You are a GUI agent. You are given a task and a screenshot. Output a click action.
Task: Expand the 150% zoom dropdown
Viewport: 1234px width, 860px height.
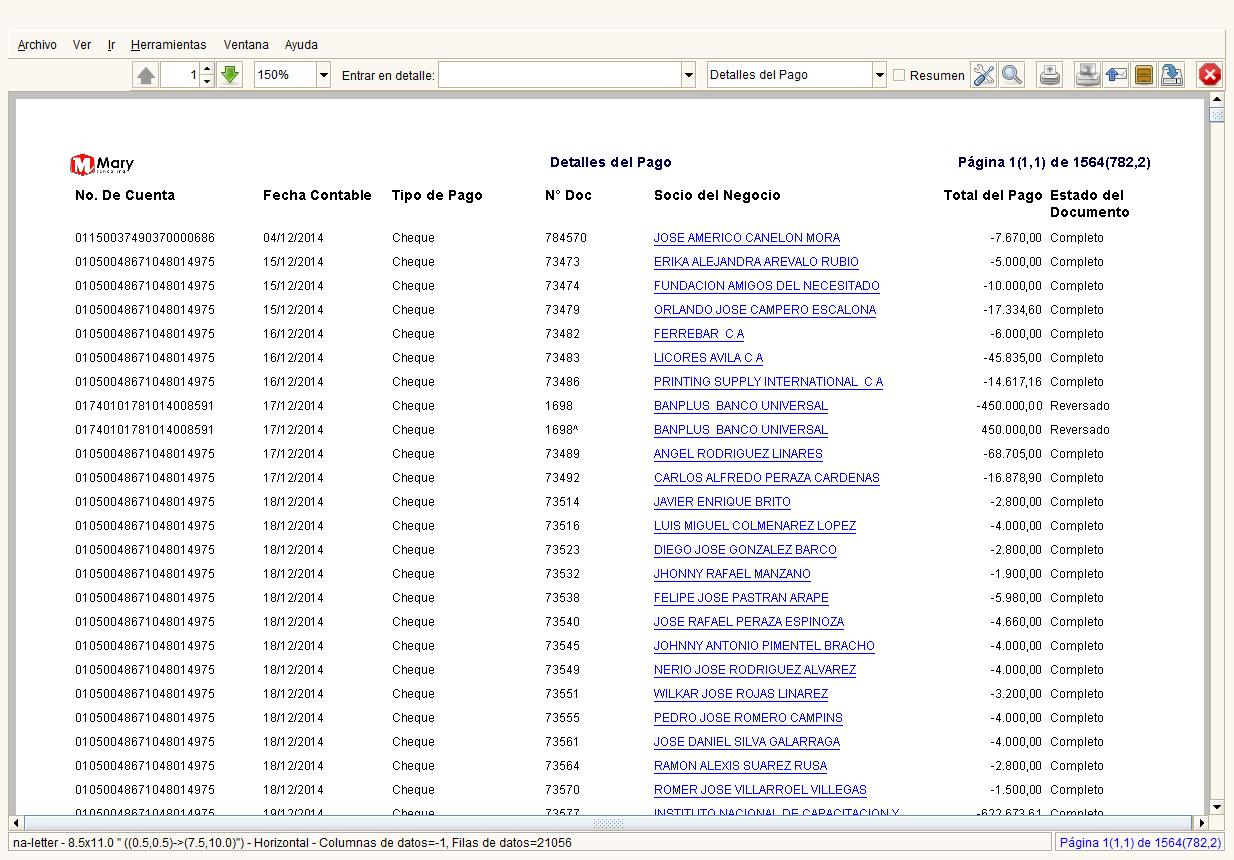(x=323, y=75)
